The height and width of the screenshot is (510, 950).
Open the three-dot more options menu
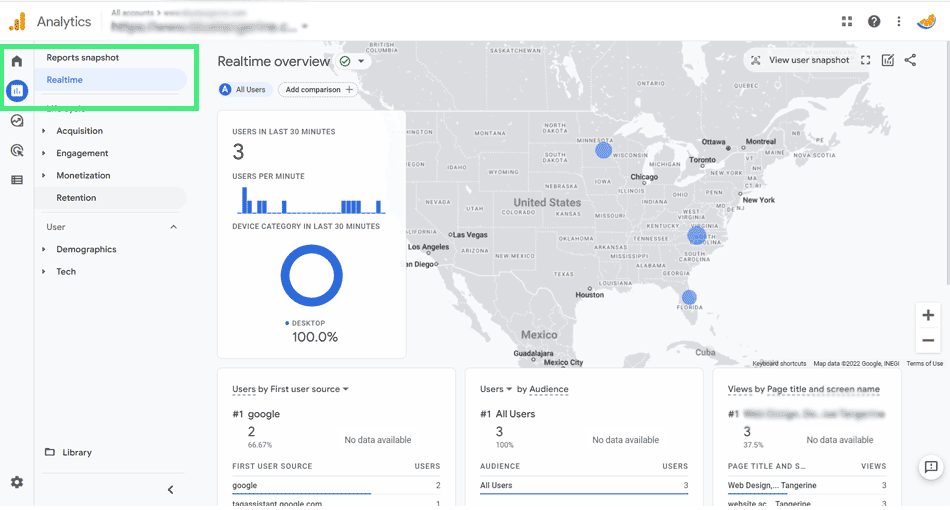899,22
